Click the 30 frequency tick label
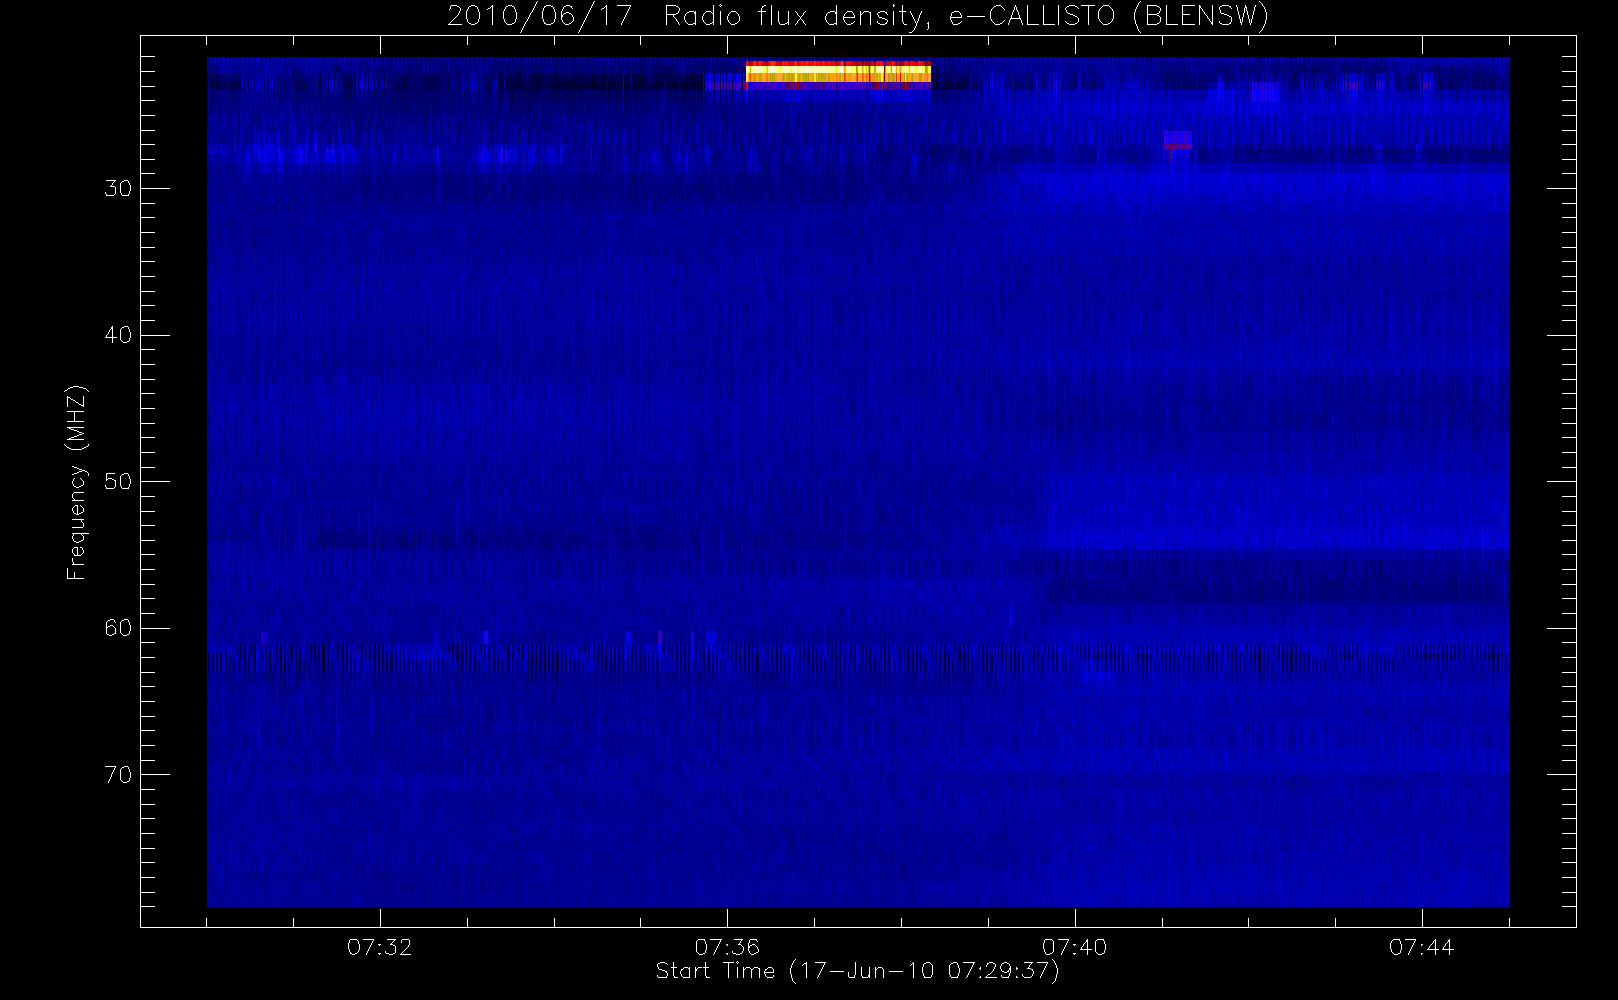1618x1000 pixels. point(118,189)
